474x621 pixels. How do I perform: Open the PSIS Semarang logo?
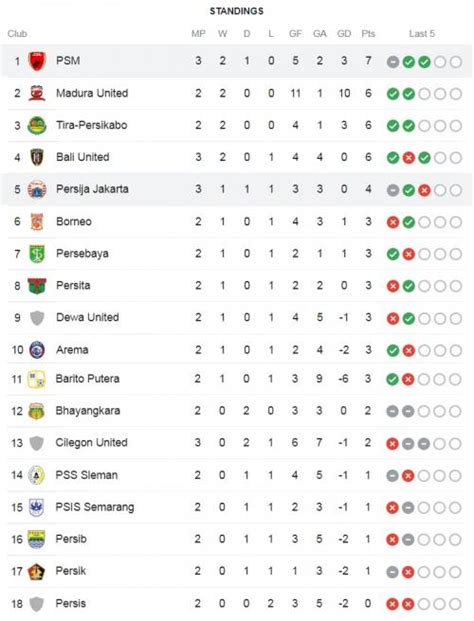pyautogui.click(x=37, y=507)
